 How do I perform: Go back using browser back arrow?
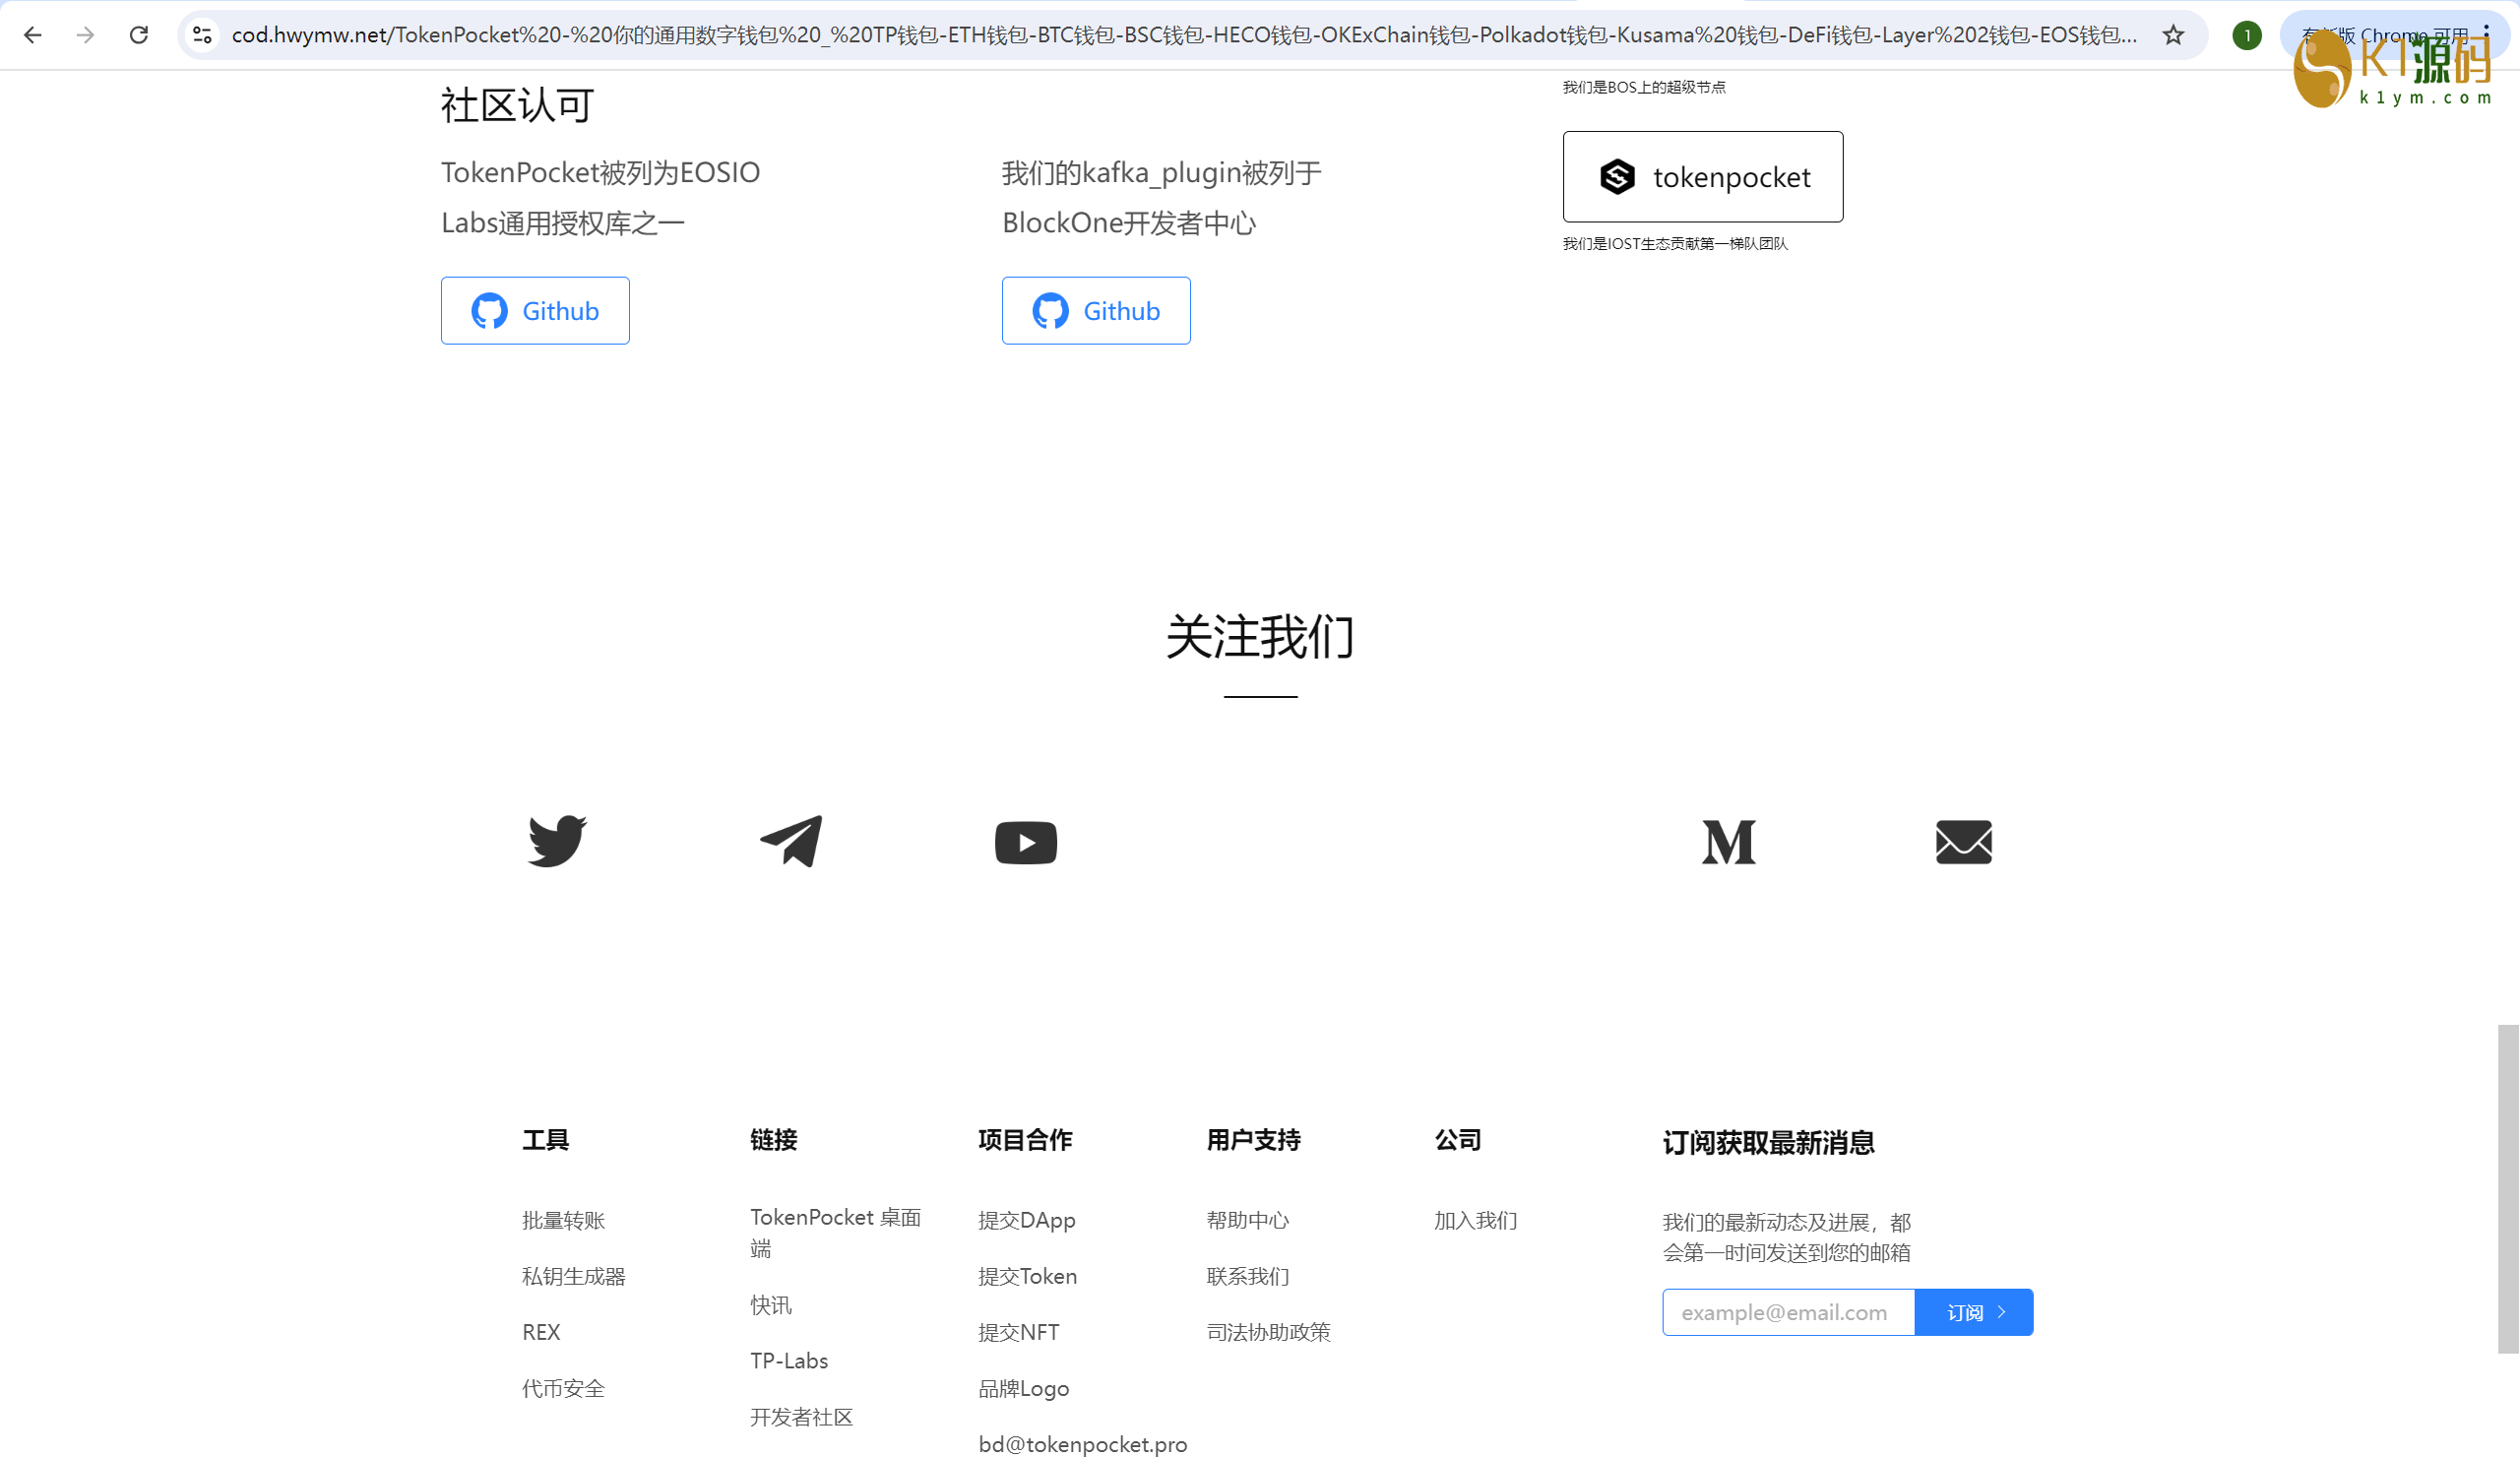click(33, 35)
